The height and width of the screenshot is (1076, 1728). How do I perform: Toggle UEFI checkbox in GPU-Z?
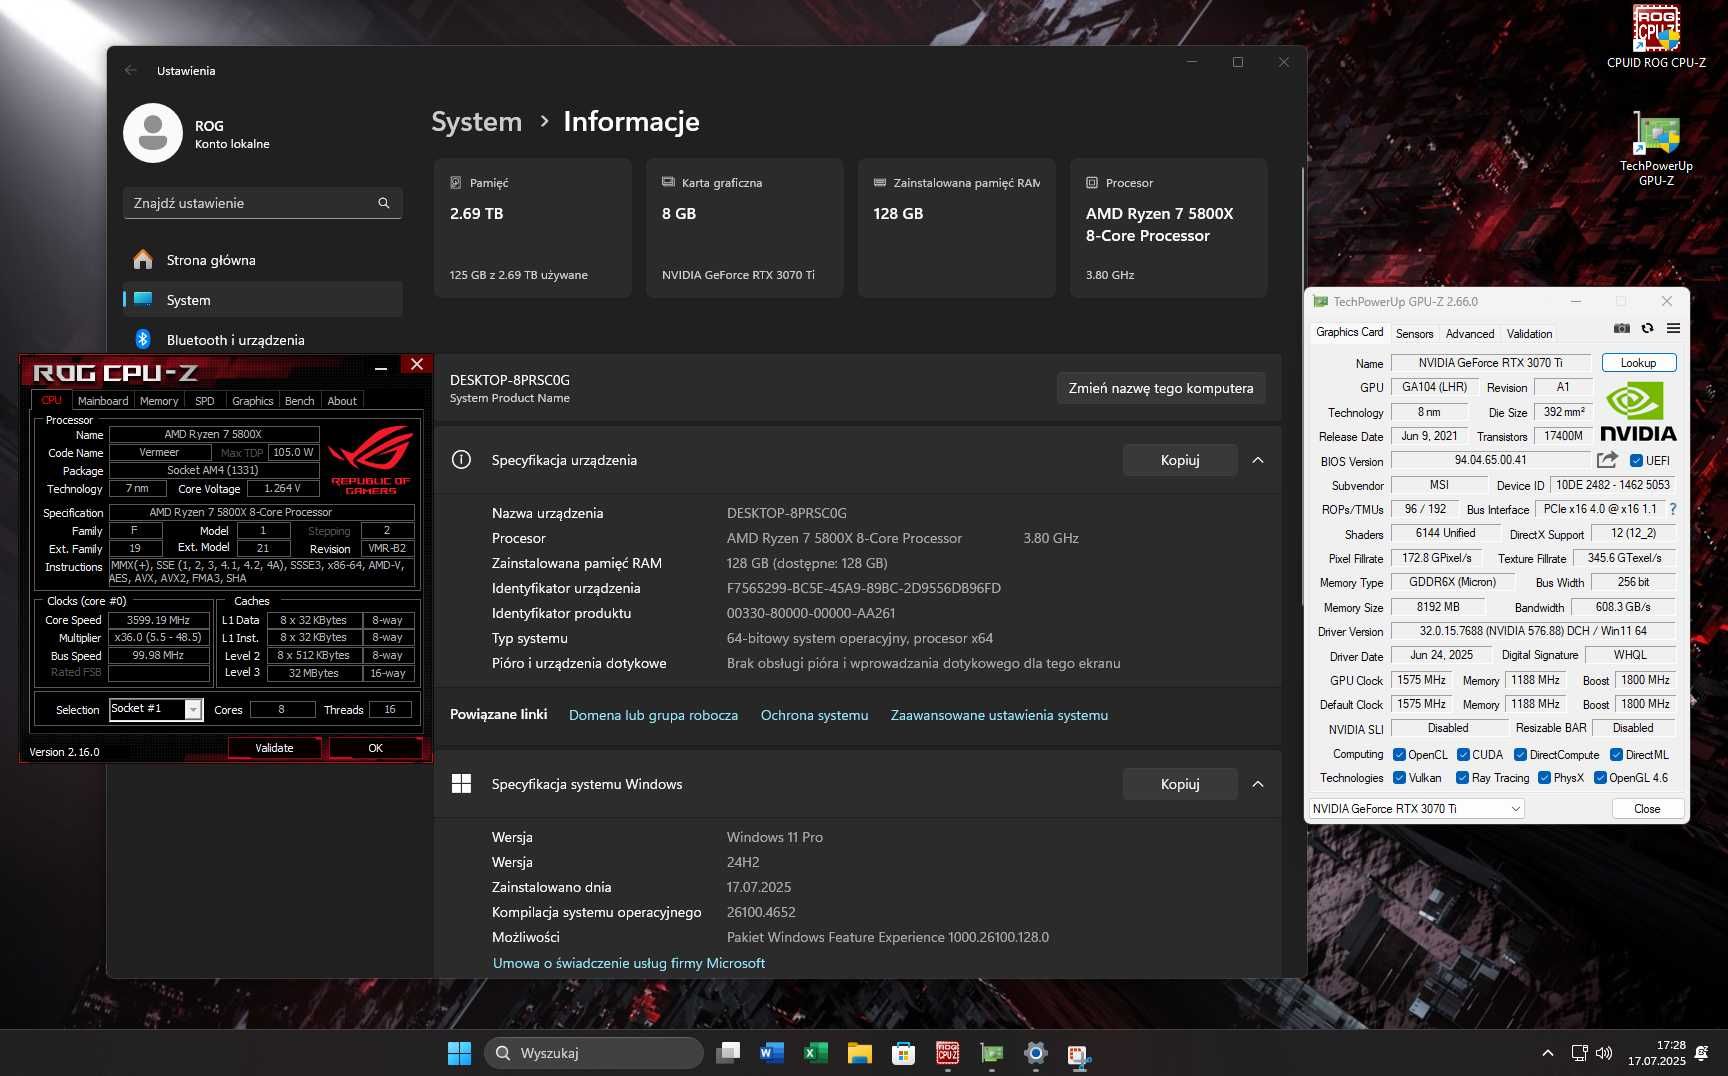pos(1636,461)
